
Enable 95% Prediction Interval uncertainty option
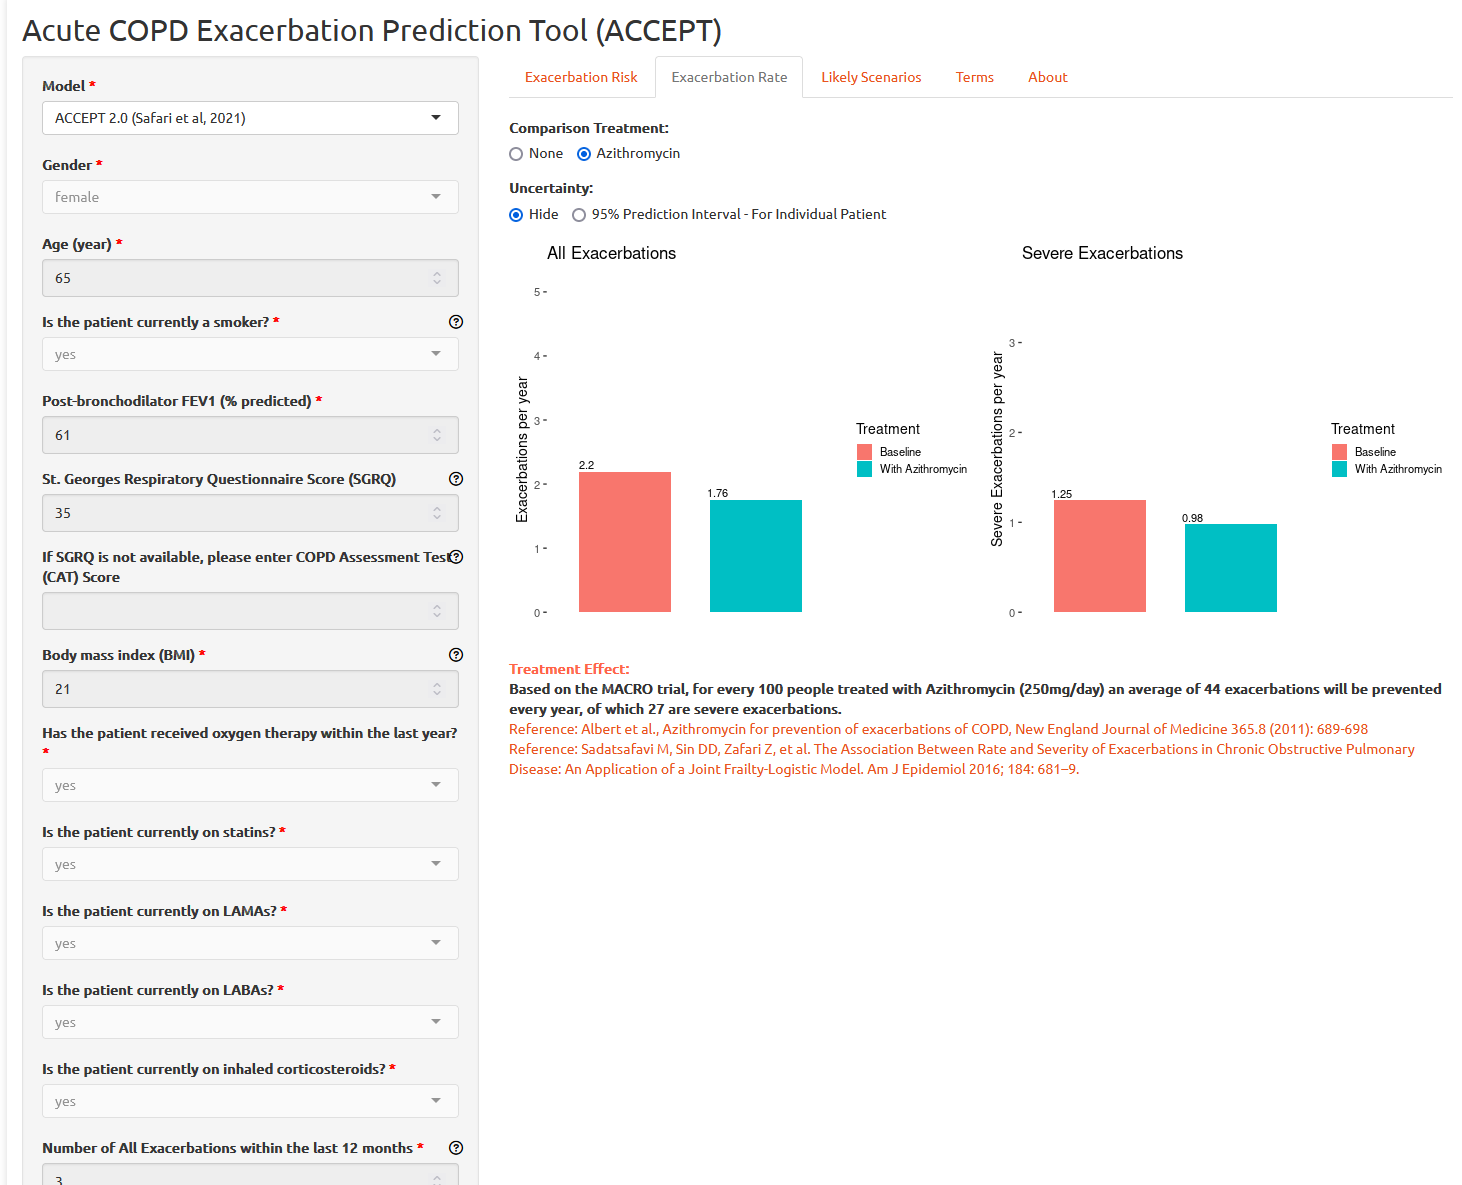pyautogui.click(x=579, y=215)
